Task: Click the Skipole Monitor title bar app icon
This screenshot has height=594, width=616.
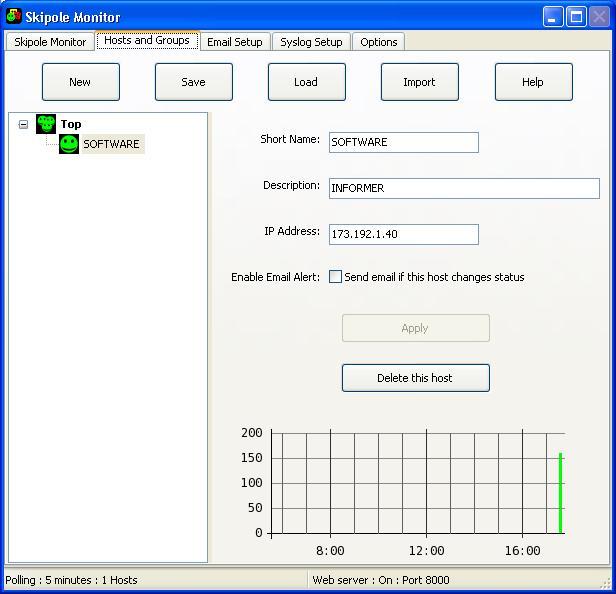Action: coord(14,16)
